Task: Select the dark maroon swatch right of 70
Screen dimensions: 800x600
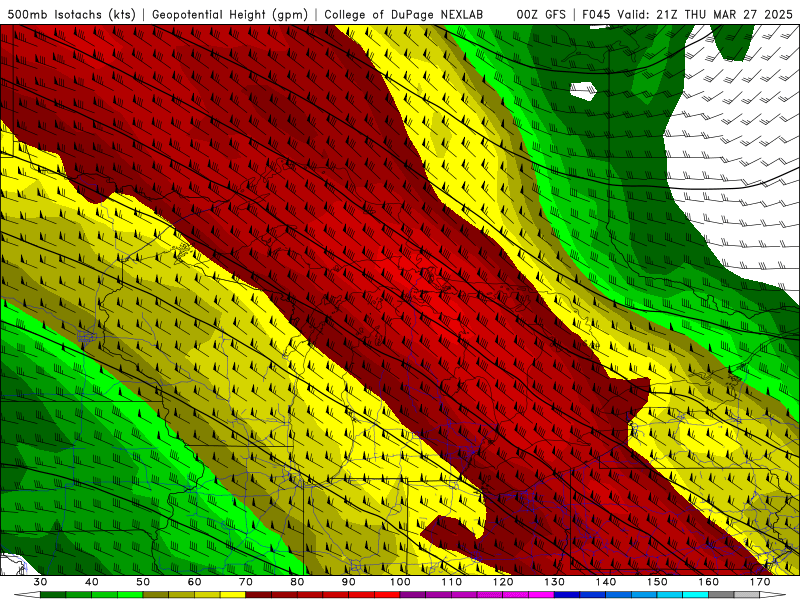Action: tap(259, 595)
